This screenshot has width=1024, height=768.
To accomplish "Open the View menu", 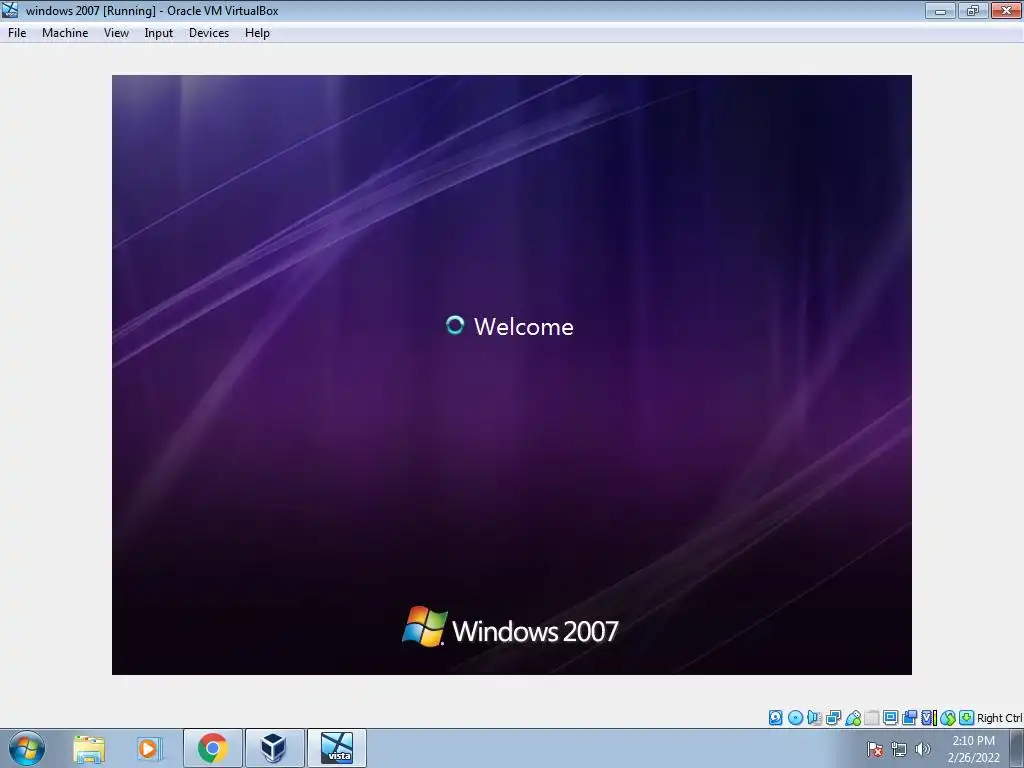I will coord(116,33).
